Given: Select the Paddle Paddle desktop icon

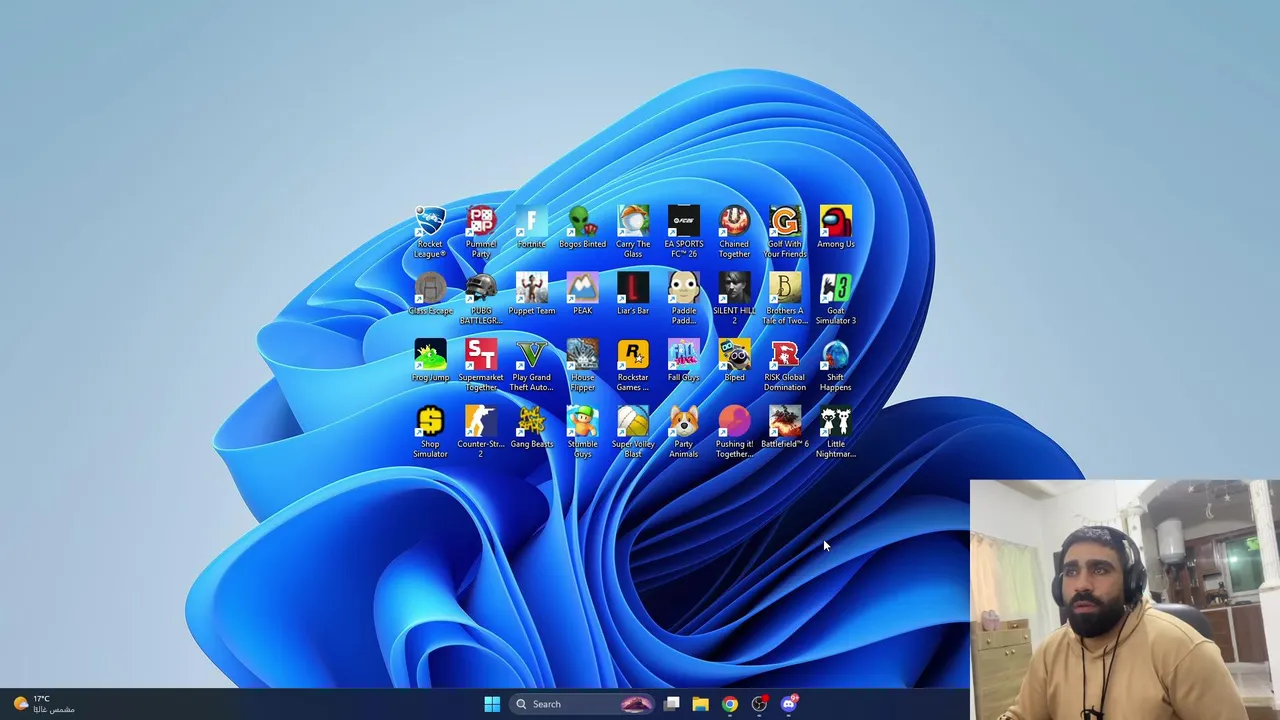Looking at the screenshot, I should click(684, 298).
